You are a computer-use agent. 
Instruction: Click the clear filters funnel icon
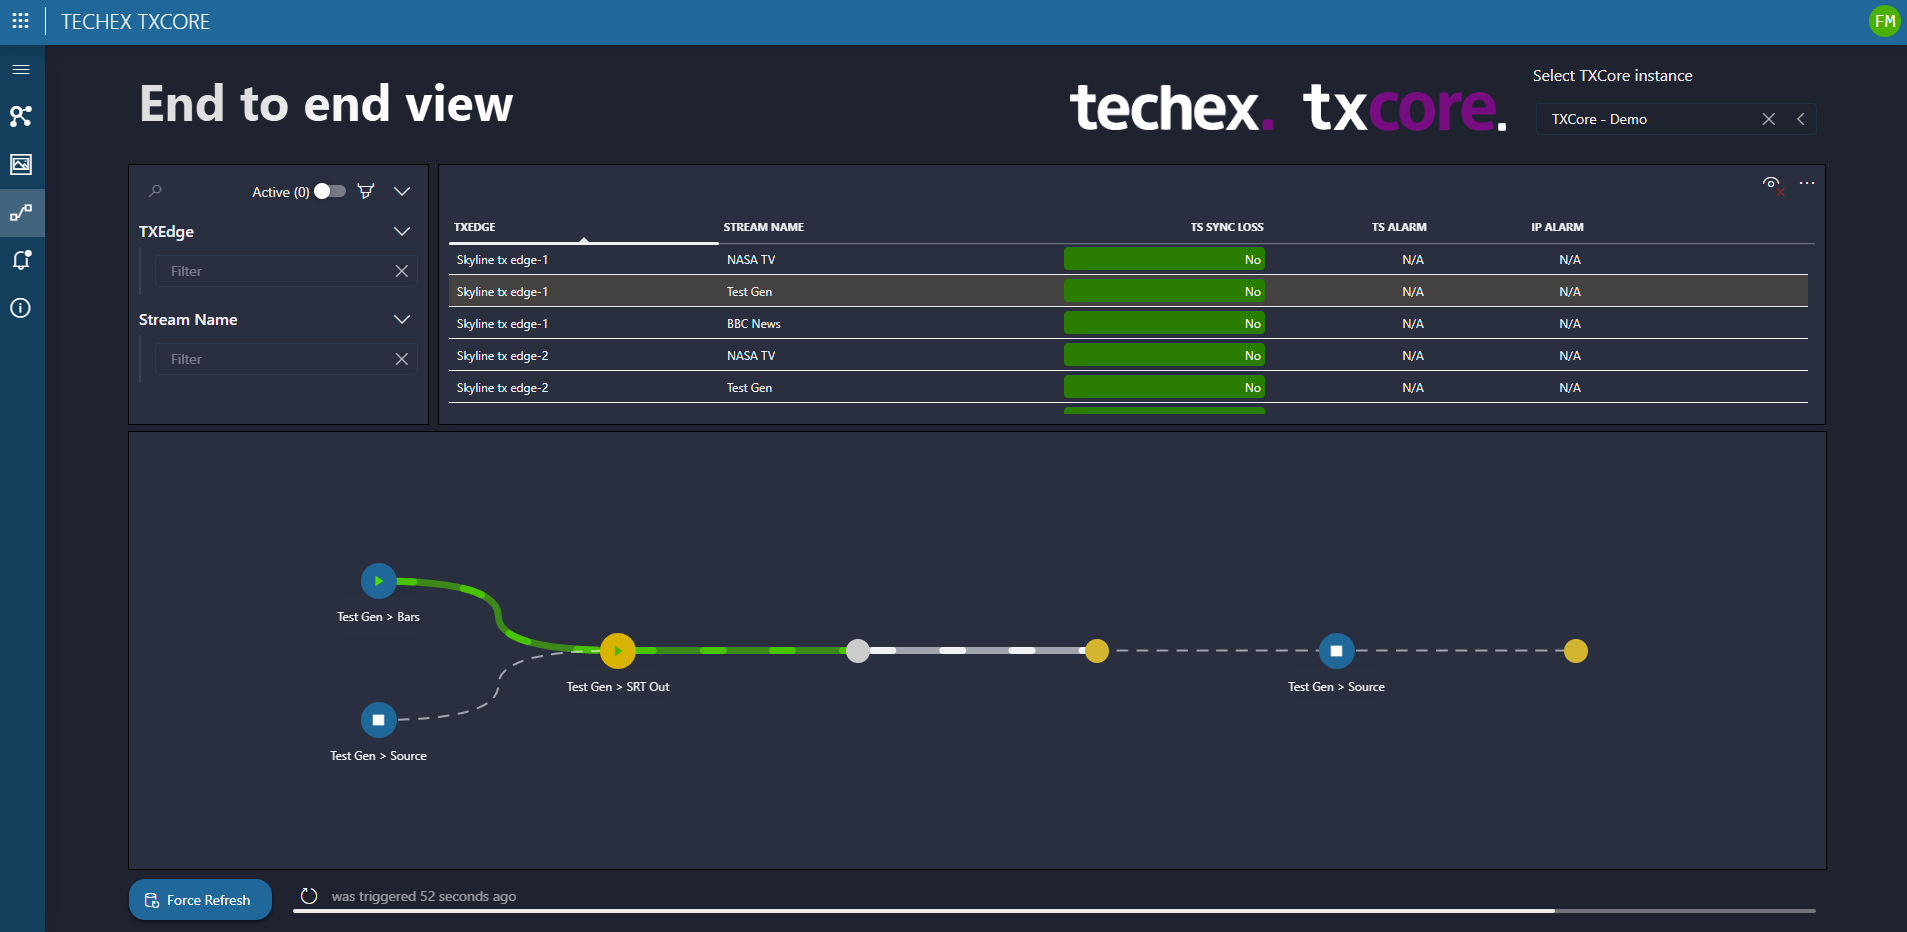pos(366,191)
